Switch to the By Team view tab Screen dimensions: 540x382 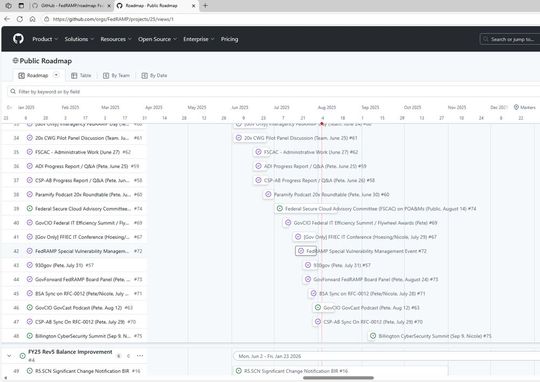coord(116,75)
